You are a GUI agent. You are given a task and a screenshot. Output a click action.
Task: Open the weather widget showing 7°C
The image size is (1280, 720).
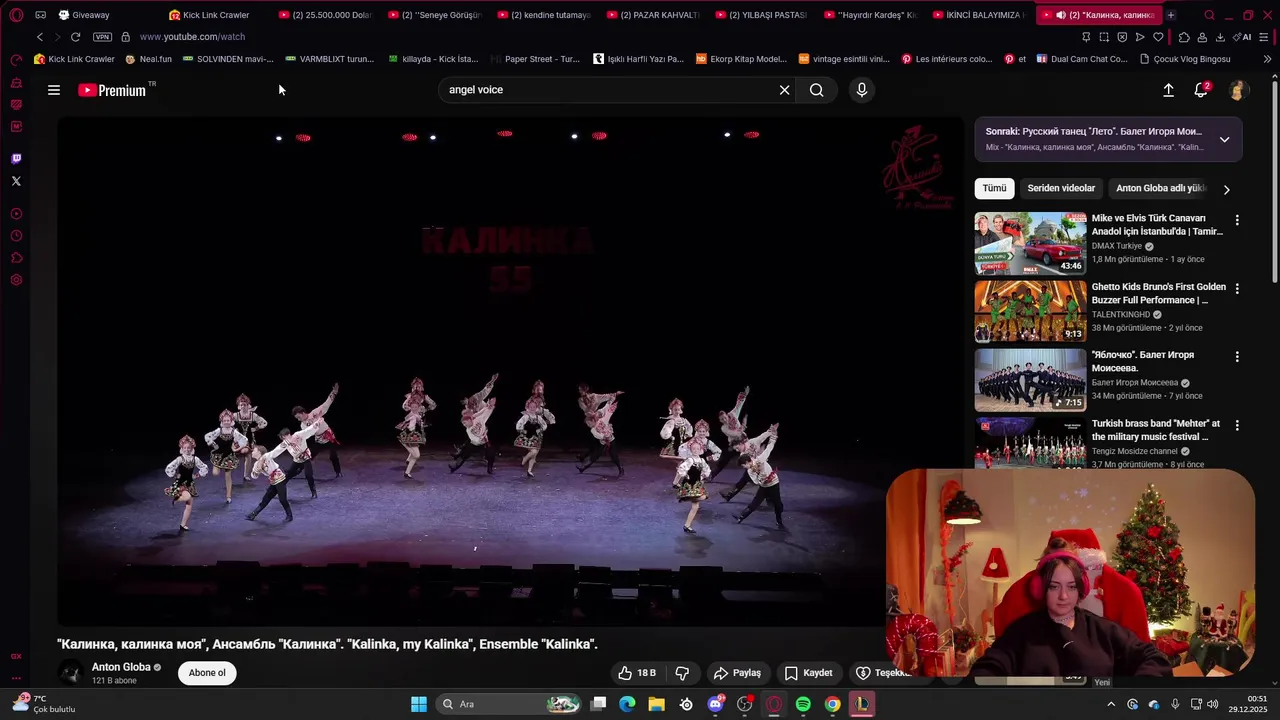pyautogui.click(x=42, y=704)
